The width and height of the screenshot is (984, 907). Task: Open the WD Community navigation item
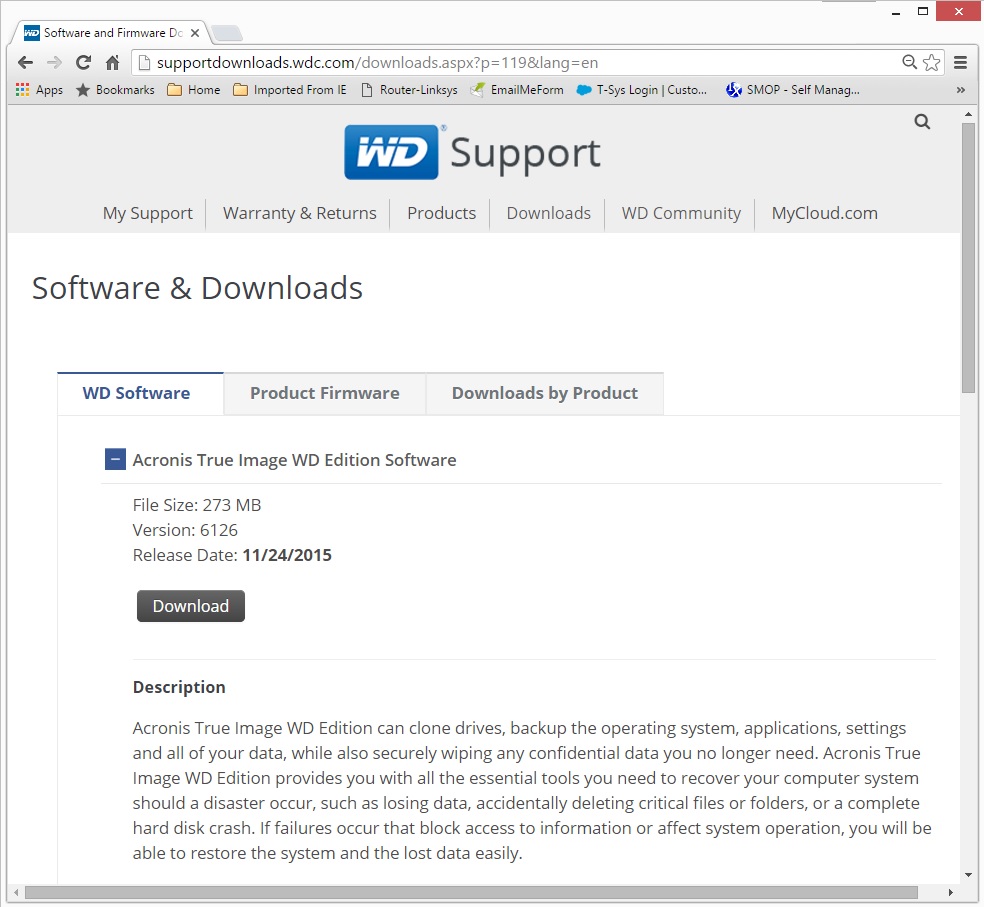[x=681, y=213]
